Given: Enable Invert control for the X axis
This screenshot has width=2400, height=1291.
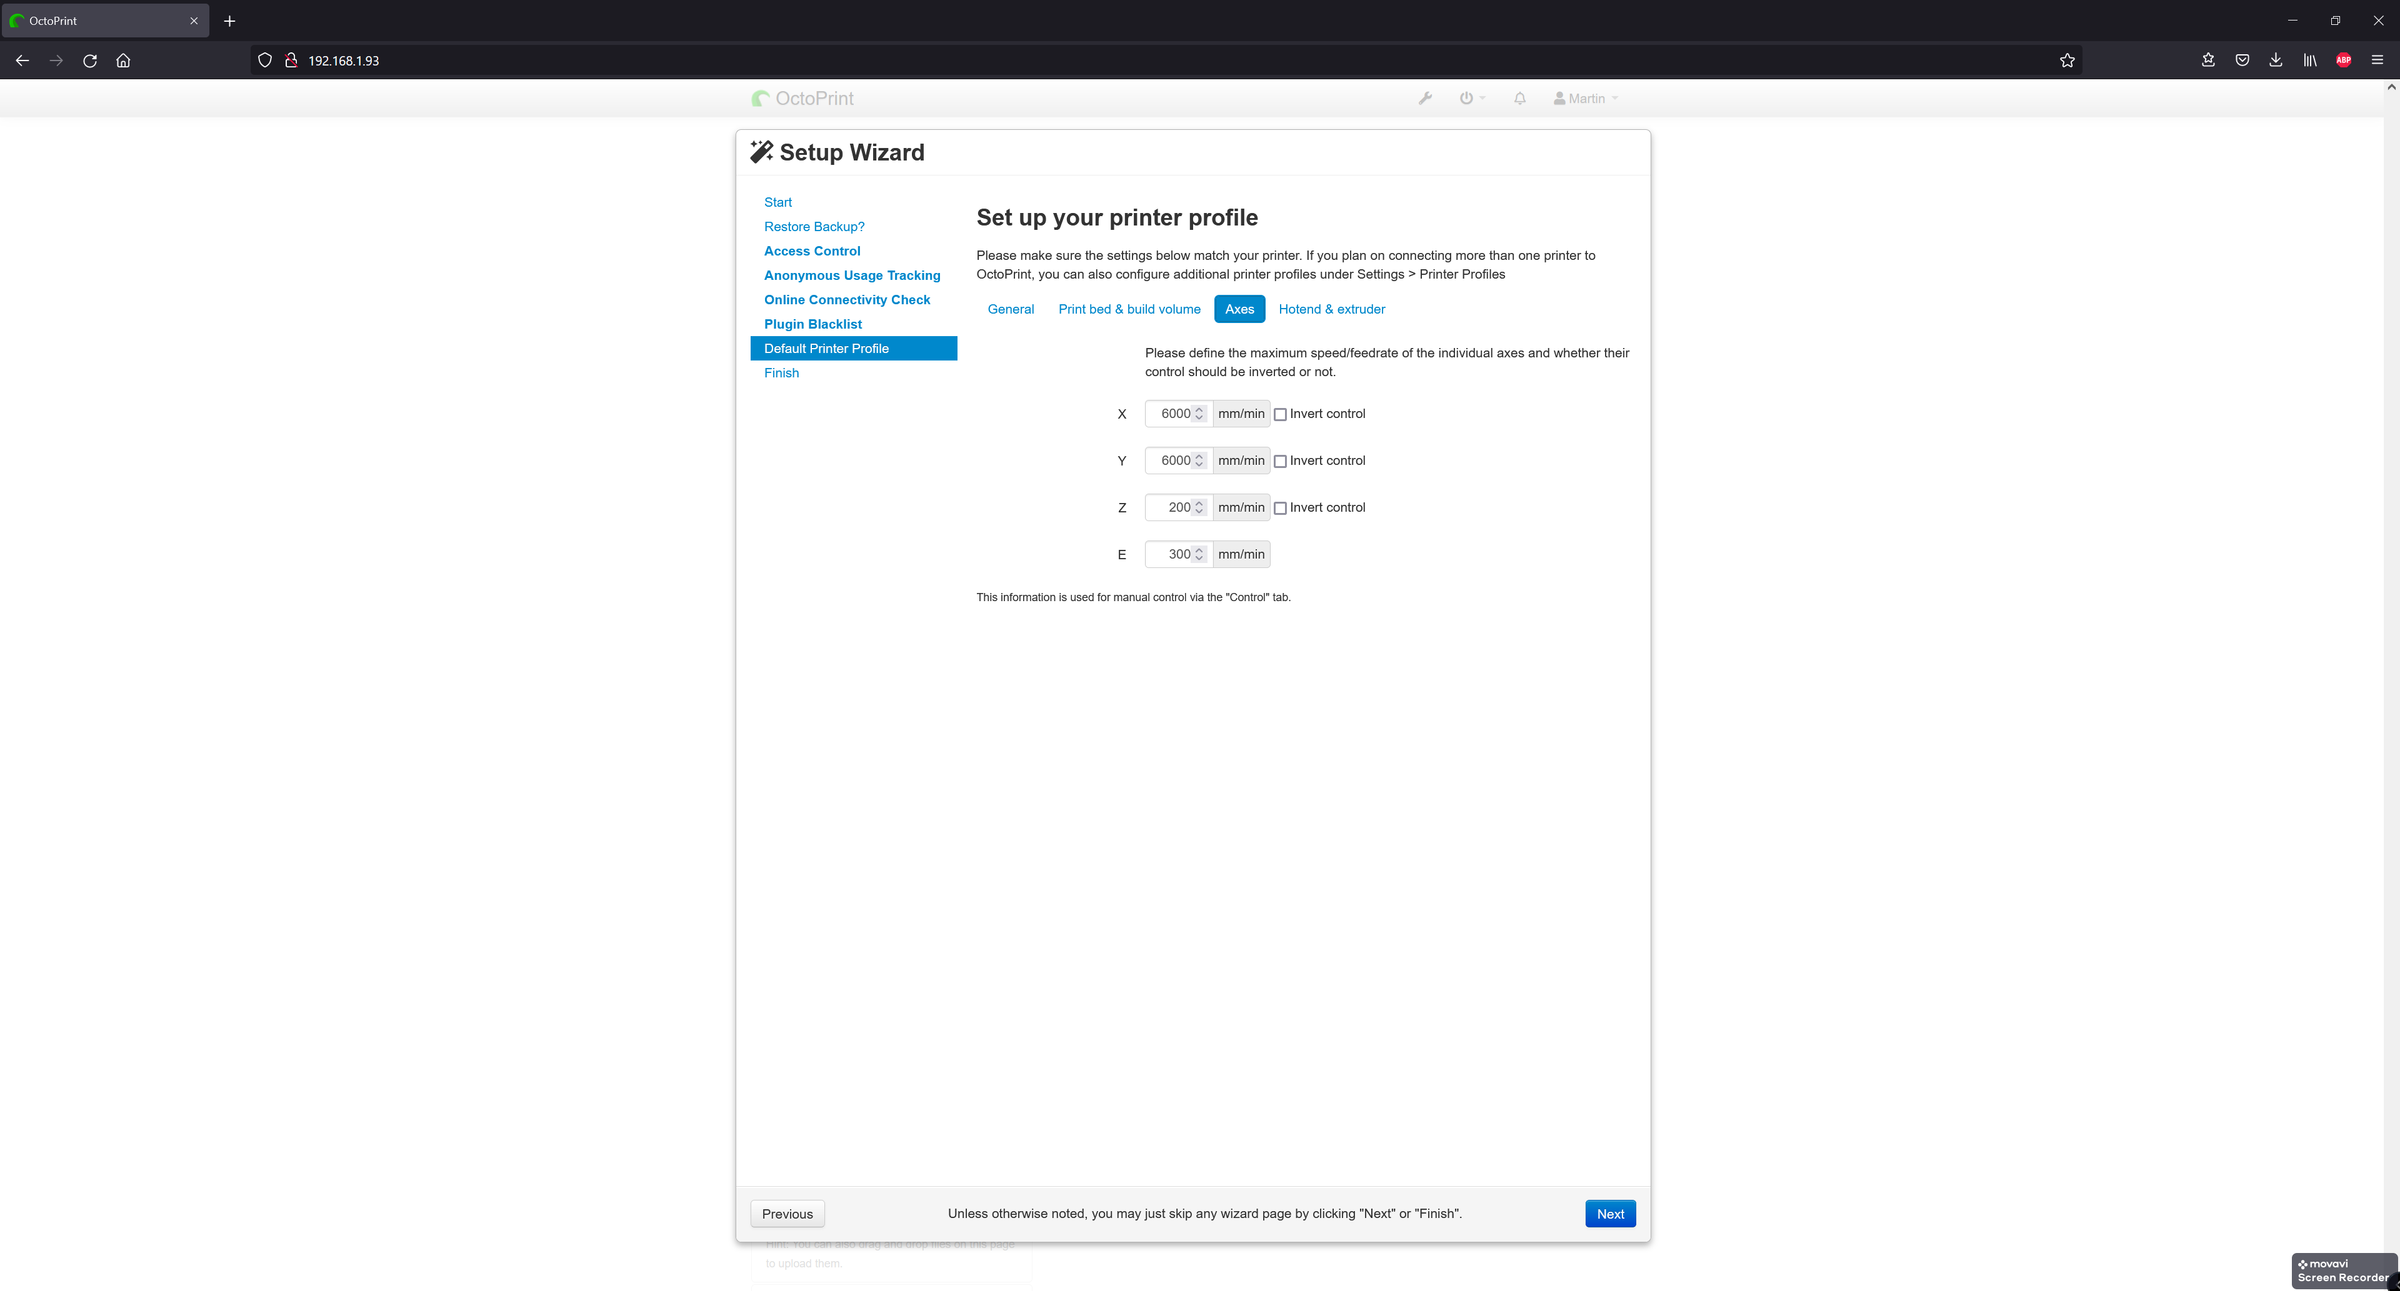Looking at the screenshot, I should tap(1281, 413).
